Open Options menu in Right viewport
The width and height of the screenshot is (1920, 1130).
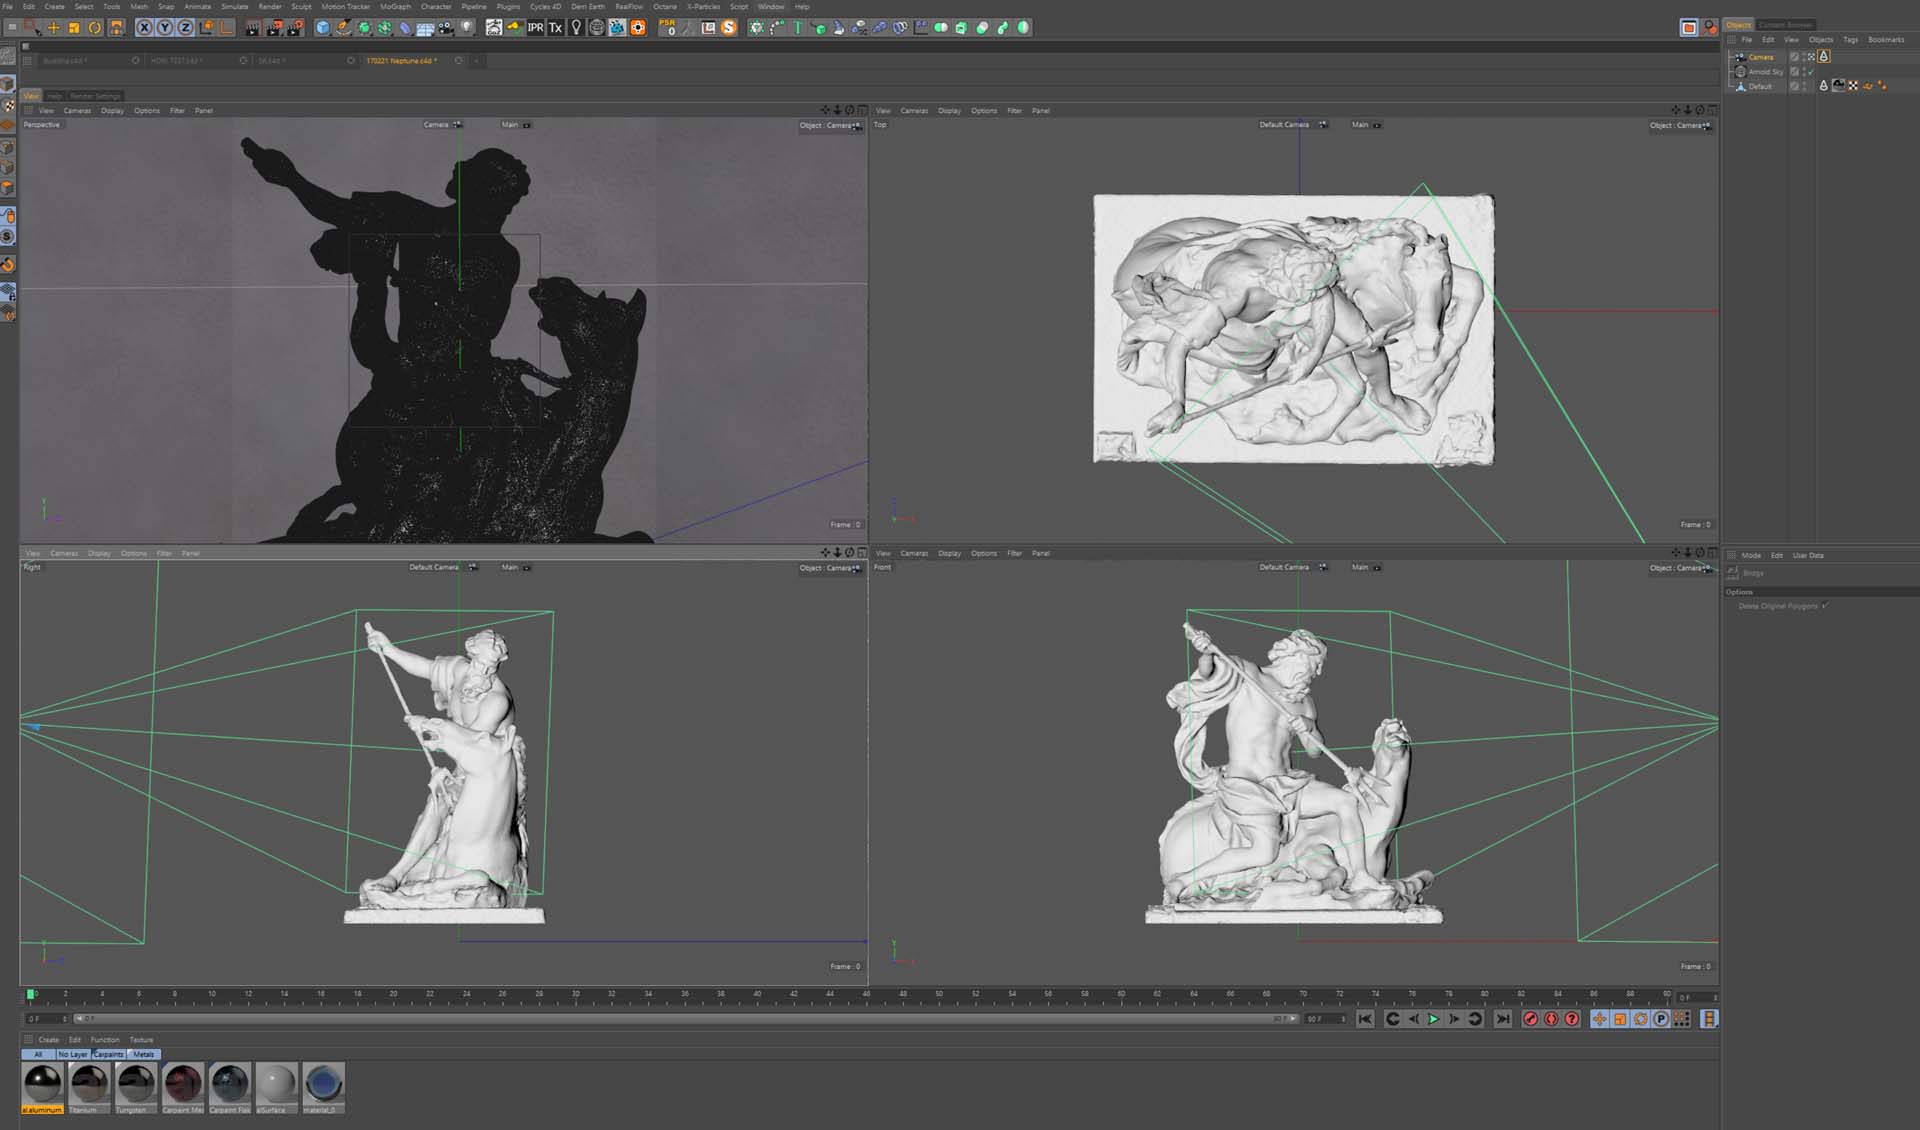(x=133, y=553)
